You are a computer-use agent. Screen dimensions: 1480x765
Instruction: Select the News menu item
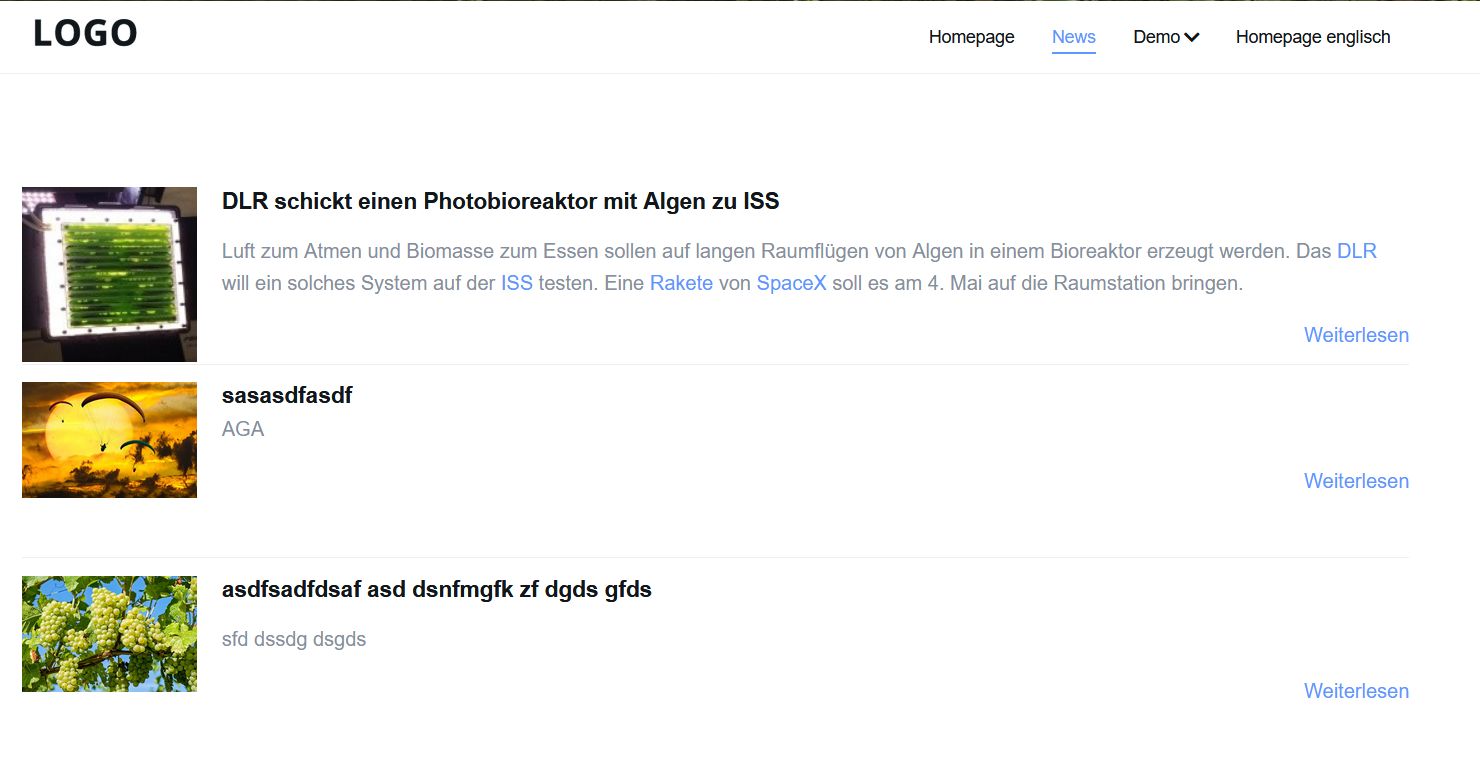[1073, 37]
